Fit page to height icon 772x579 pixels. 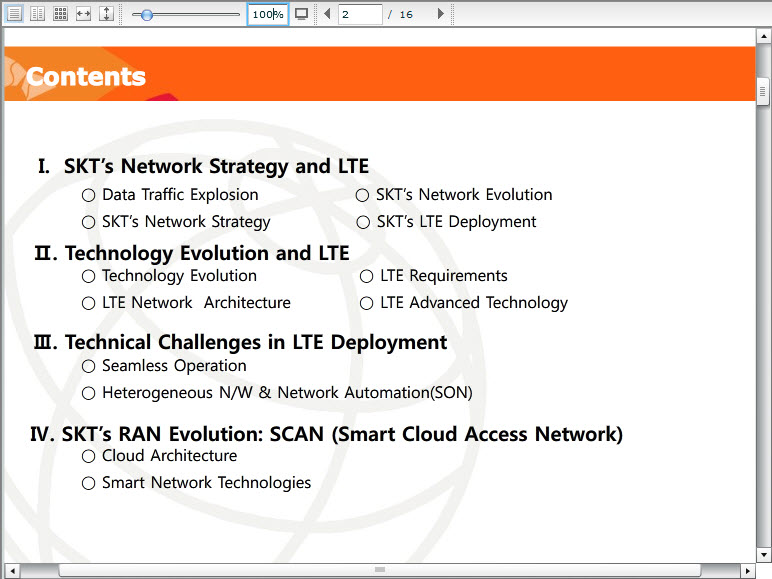[106, 13]
